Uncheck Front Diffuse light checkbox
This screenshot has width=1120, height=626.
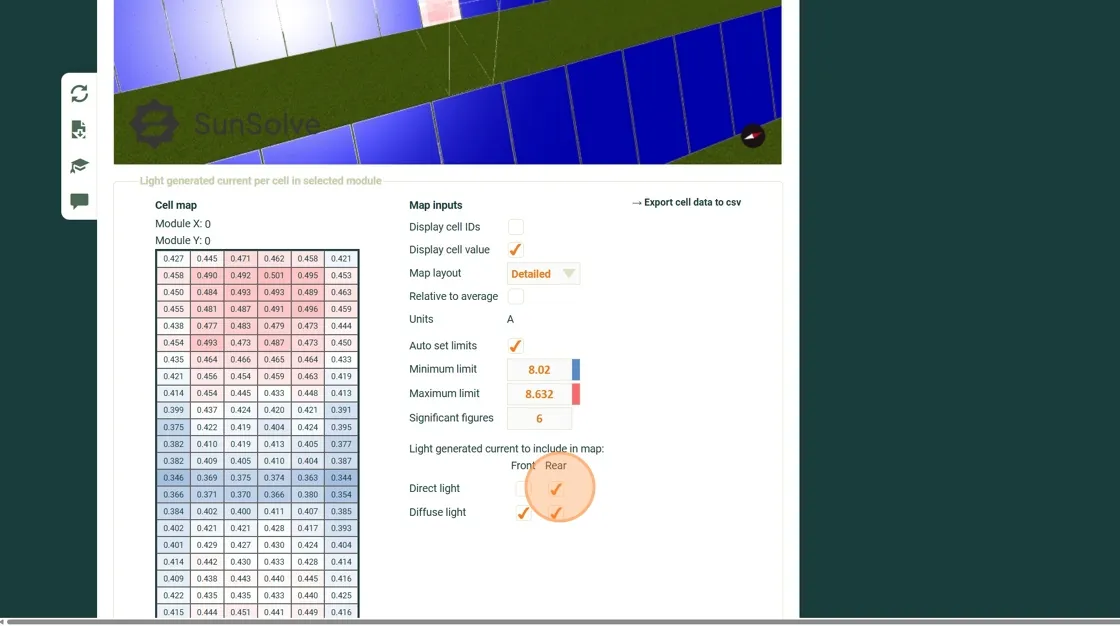coord(523,513)
